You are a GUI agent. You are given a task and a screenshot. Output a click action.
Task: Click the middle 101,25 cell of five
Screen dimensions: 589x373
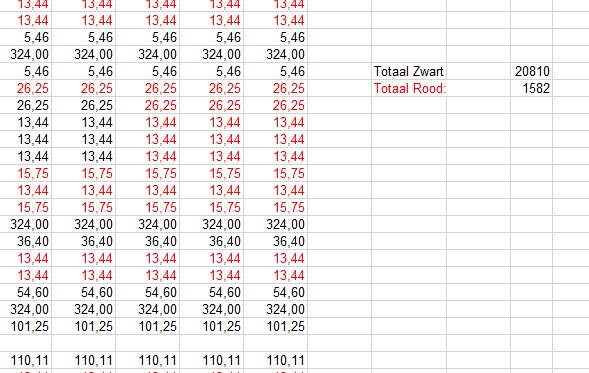[148, 326]
